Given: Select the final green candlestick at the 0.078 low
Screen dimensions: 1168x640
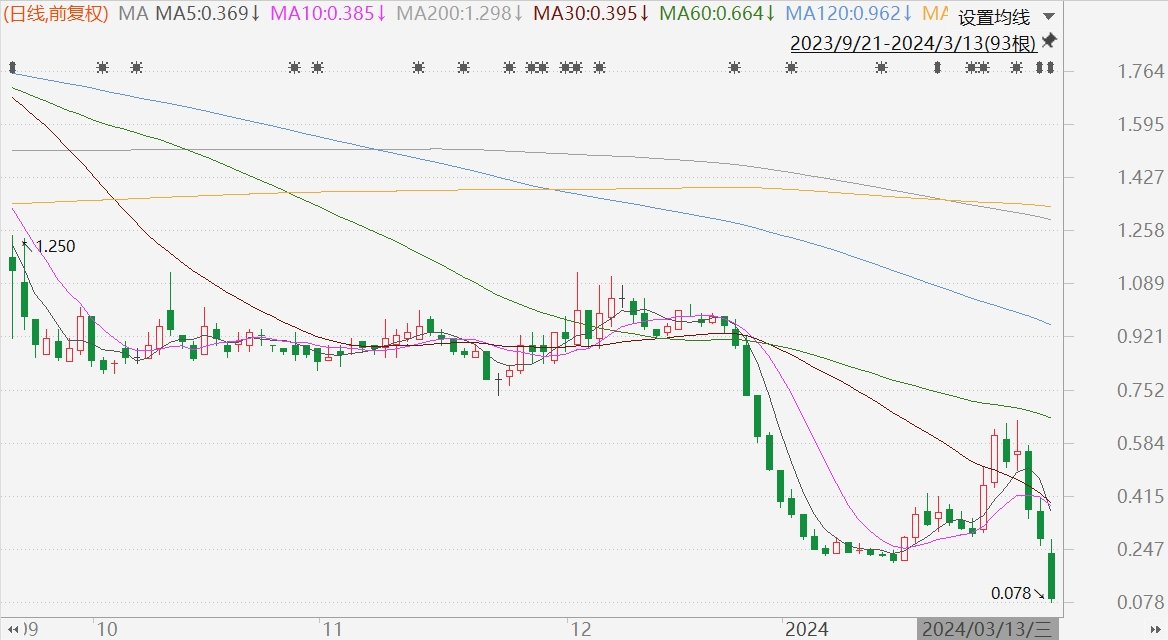Looking at the screenshot, I should (1052, 574).
